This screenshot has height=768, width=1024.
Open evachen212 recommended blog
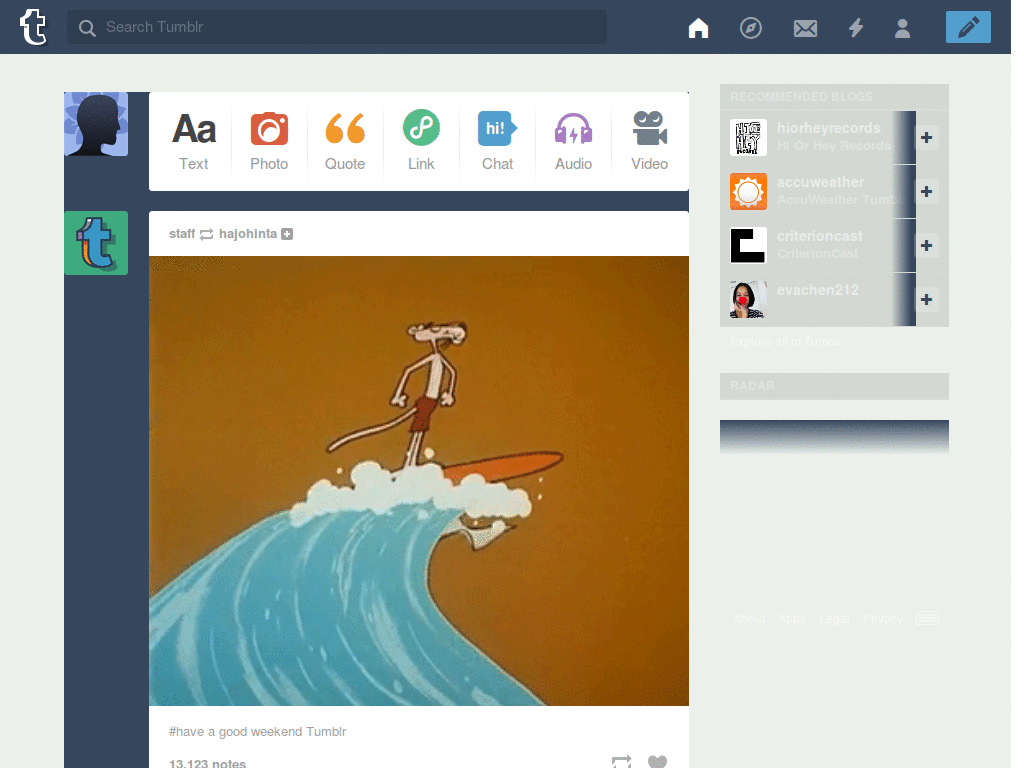pos(818,290)
